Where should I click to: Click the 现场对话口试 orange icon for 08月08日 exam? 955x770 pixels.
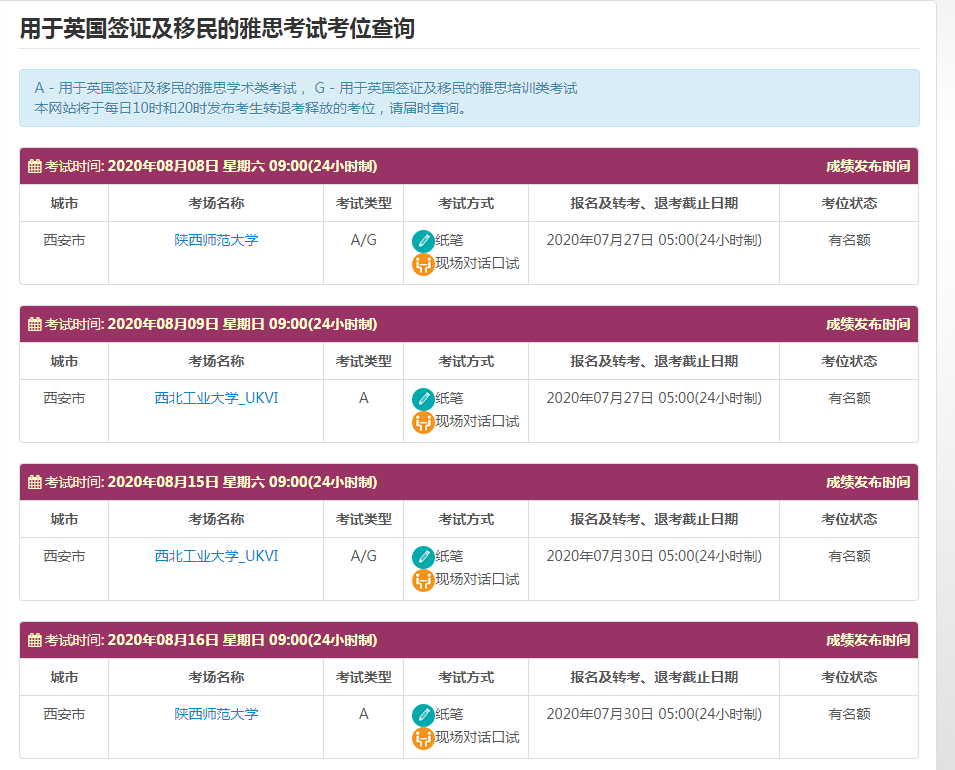423,264
